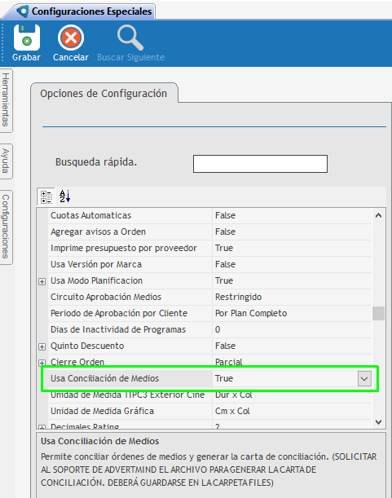The width and height of the screenshot is (392, 498).
Task: Click the scroll up arrow of property grid
Action: 378,216
